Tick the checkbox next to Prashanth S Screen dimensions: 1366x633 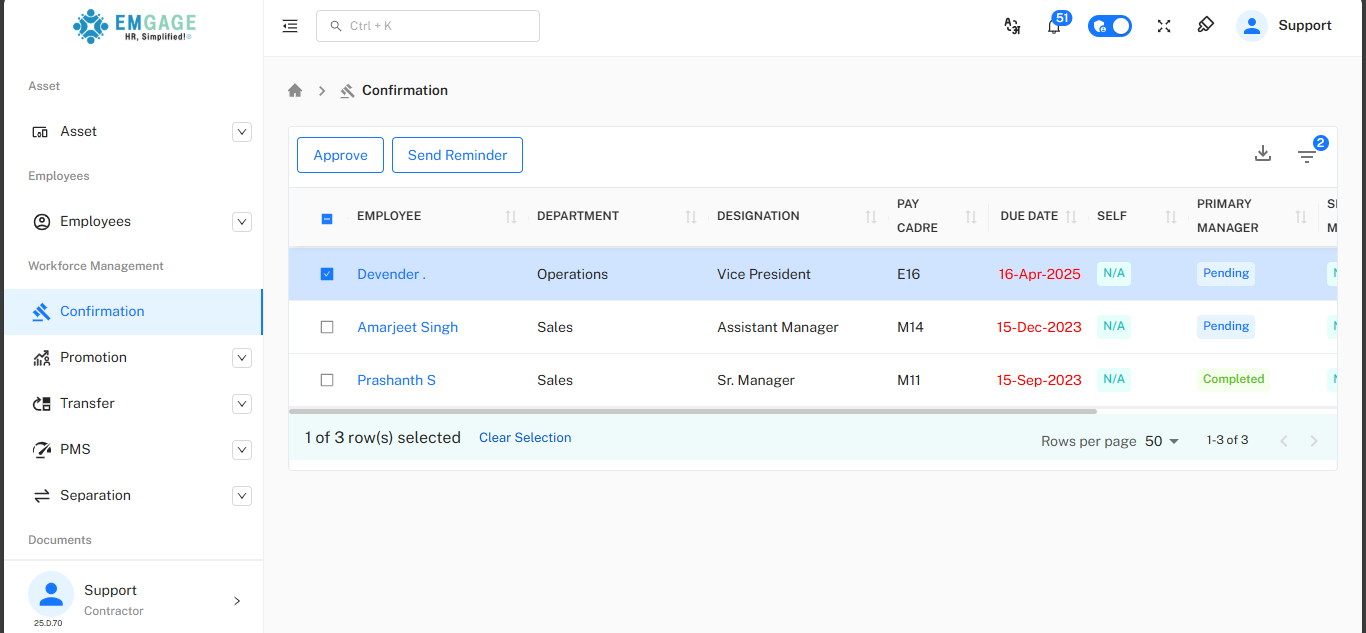coord(327,380)
